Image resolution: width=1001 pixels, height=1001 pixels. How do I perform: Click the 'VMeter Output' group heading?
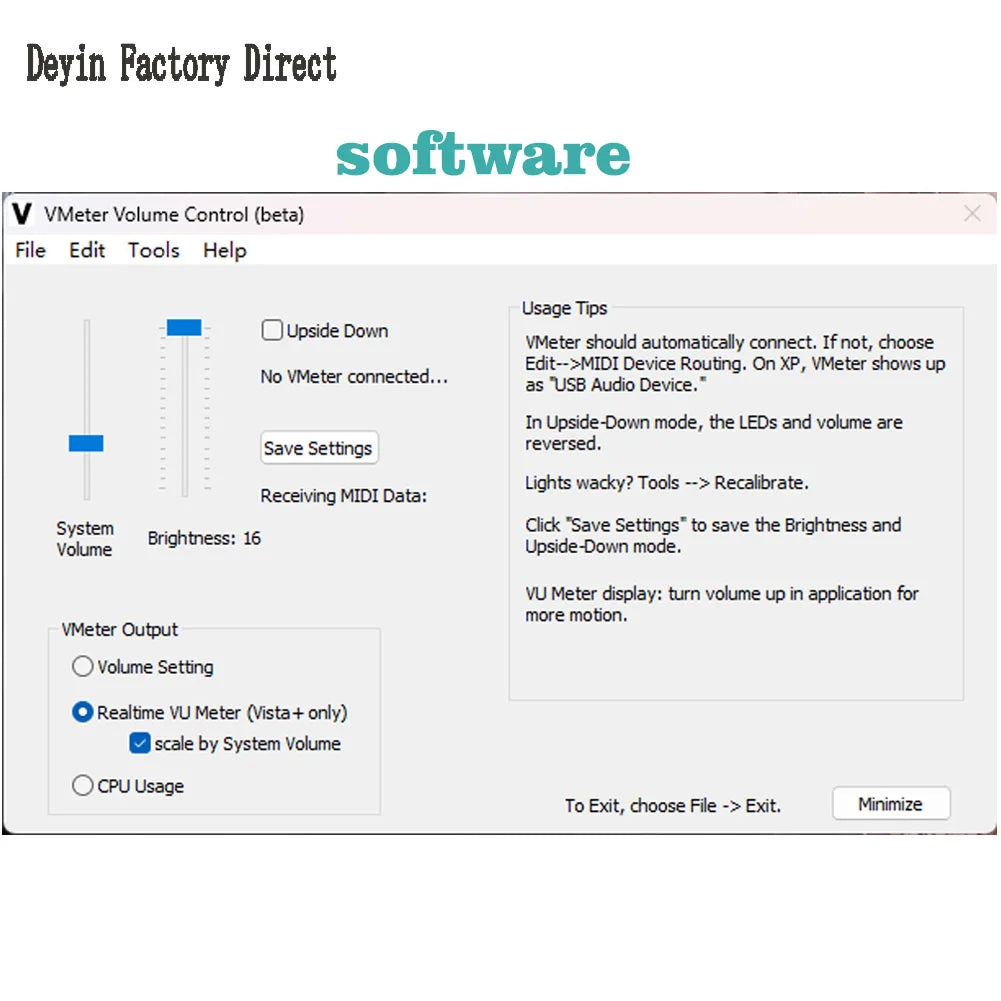point(119,629)
